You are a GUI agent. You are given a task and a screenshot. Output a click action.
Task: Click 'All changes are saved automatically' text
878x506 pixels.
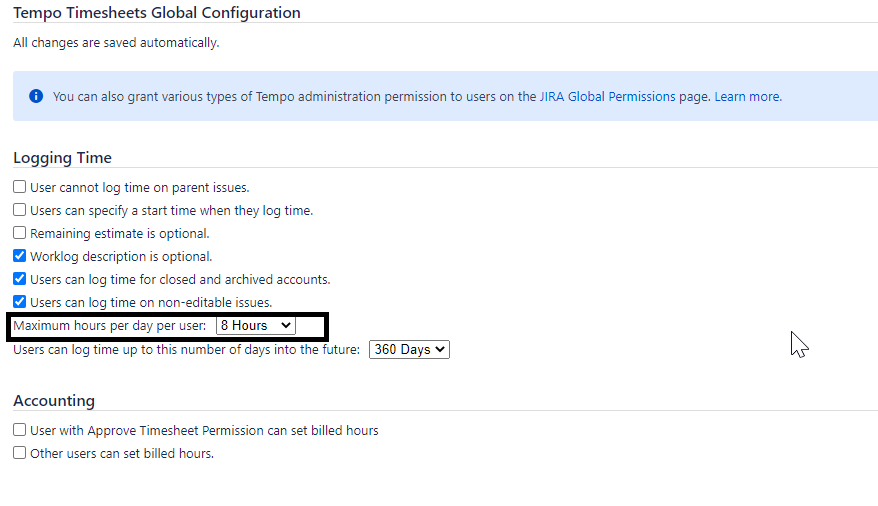(x=116, y=43)
